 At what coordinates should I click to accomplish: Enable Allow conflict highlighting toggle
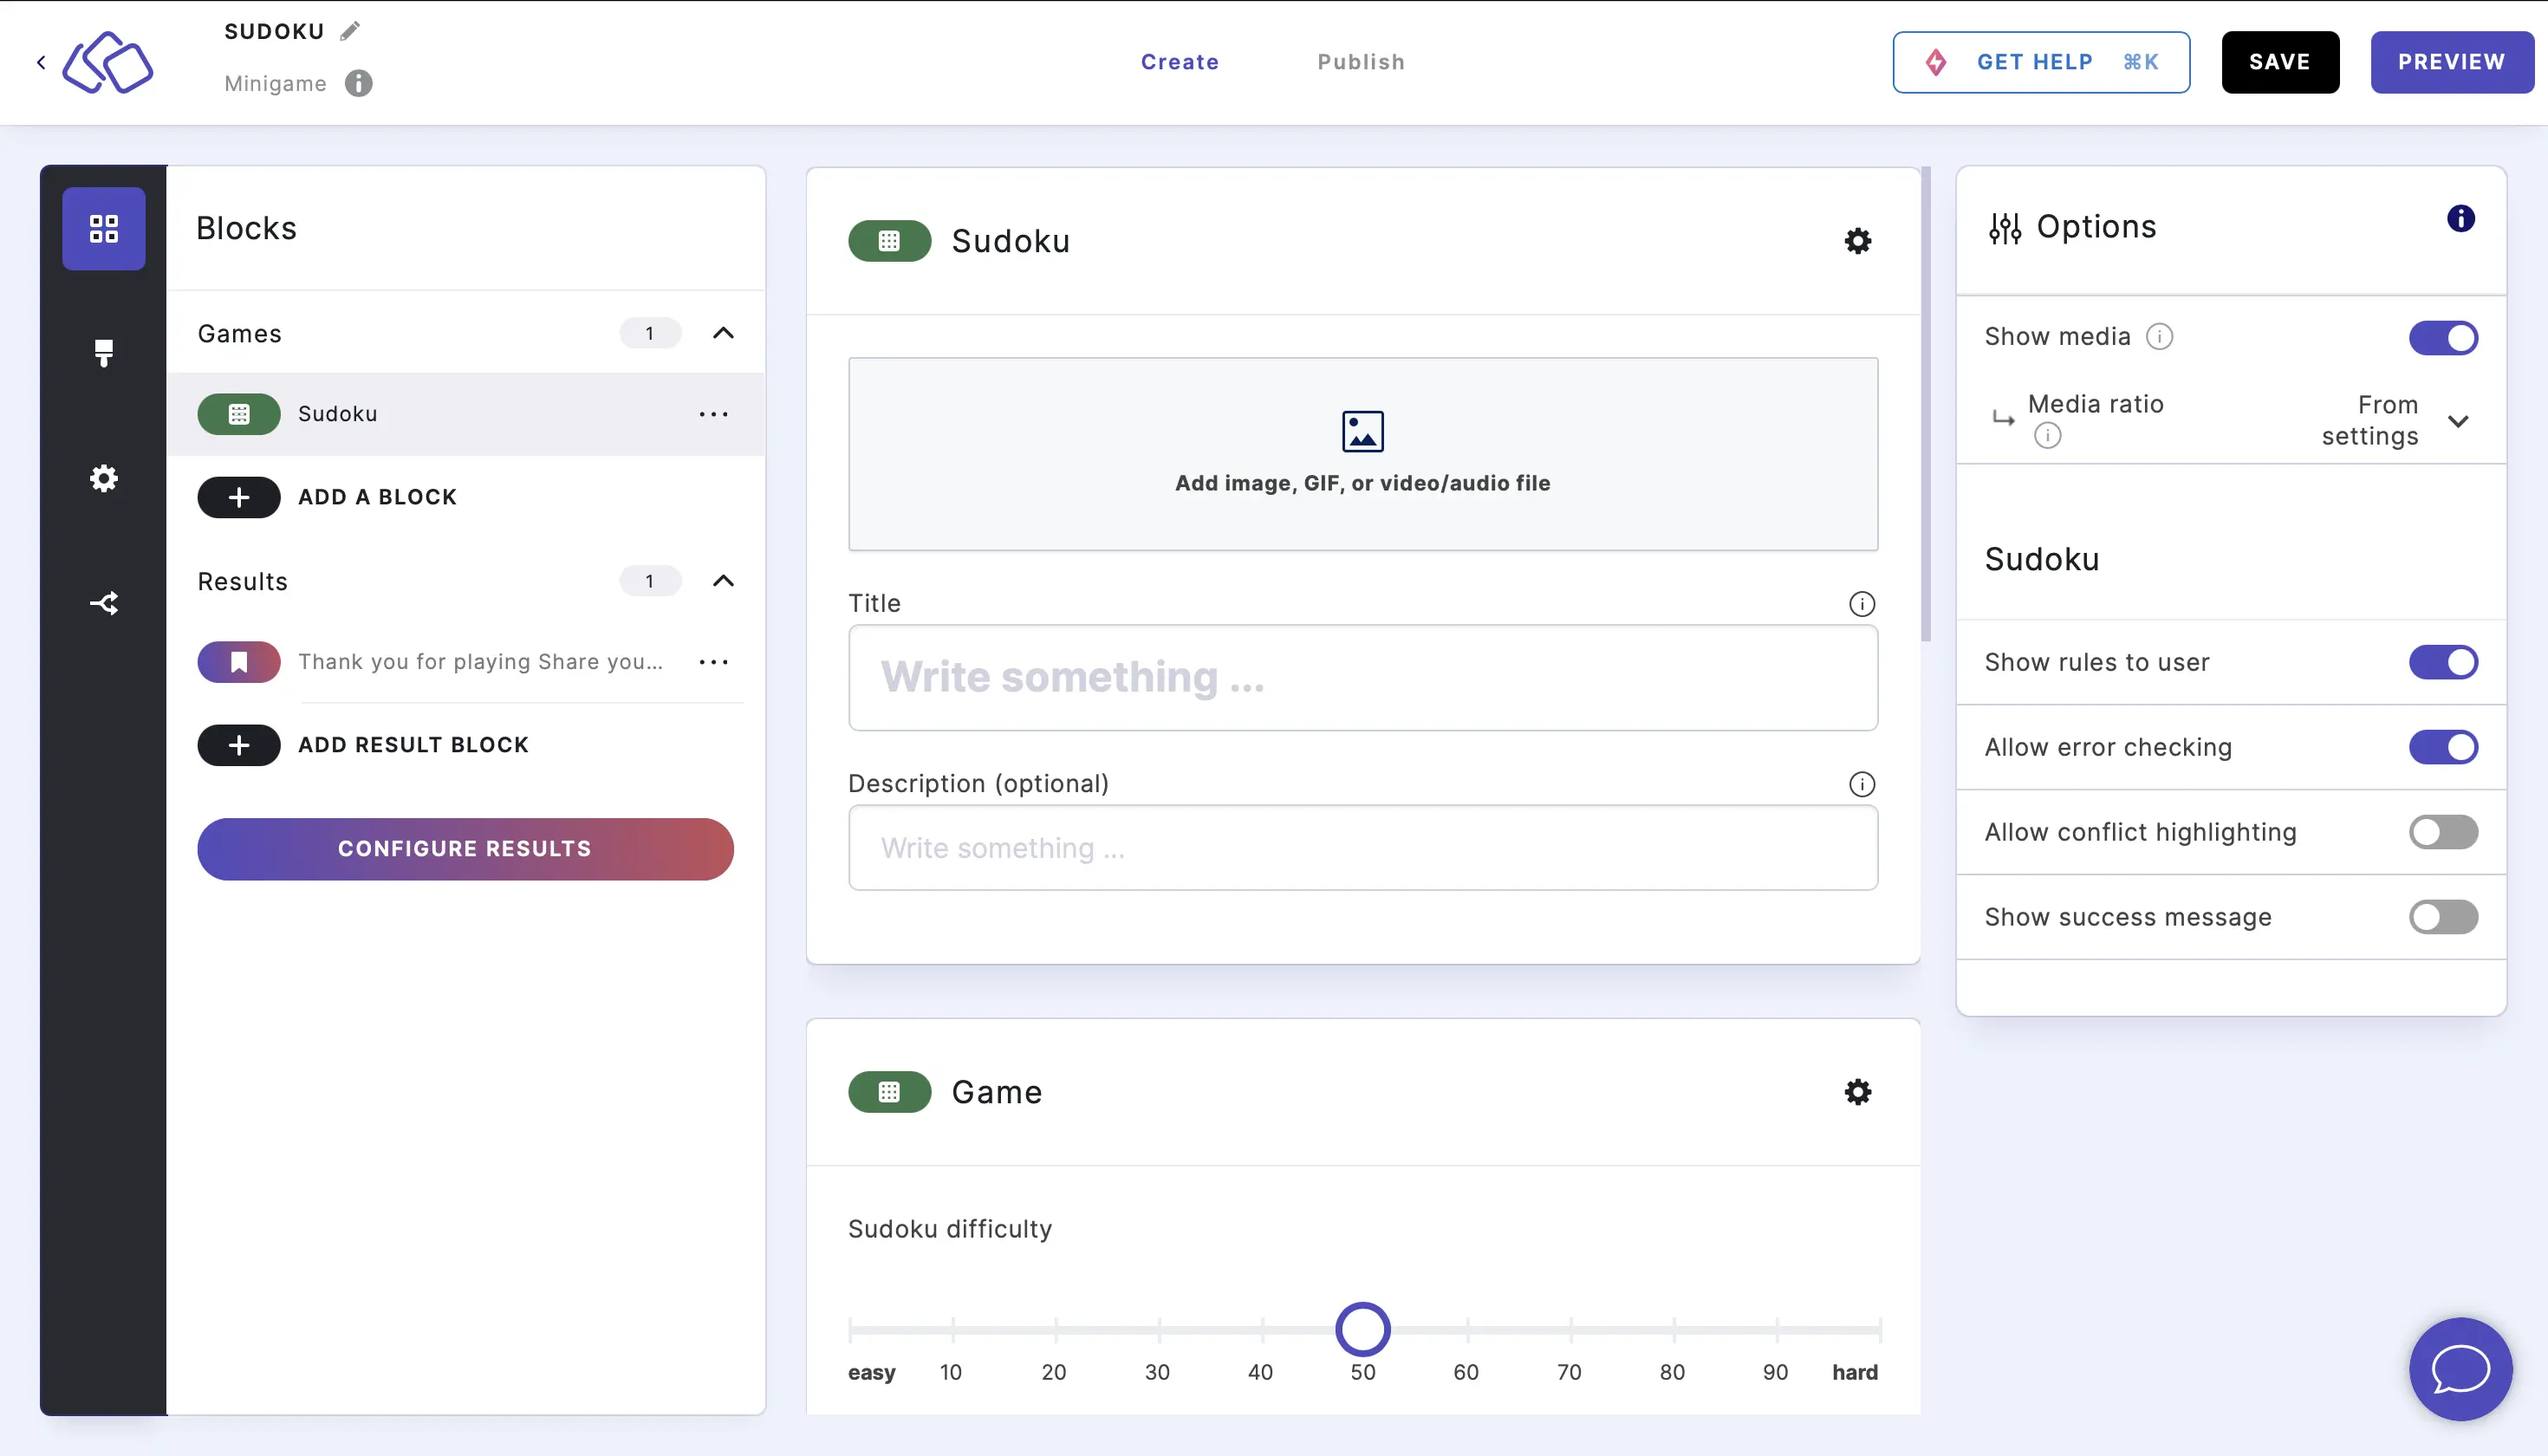point(2443,831)
